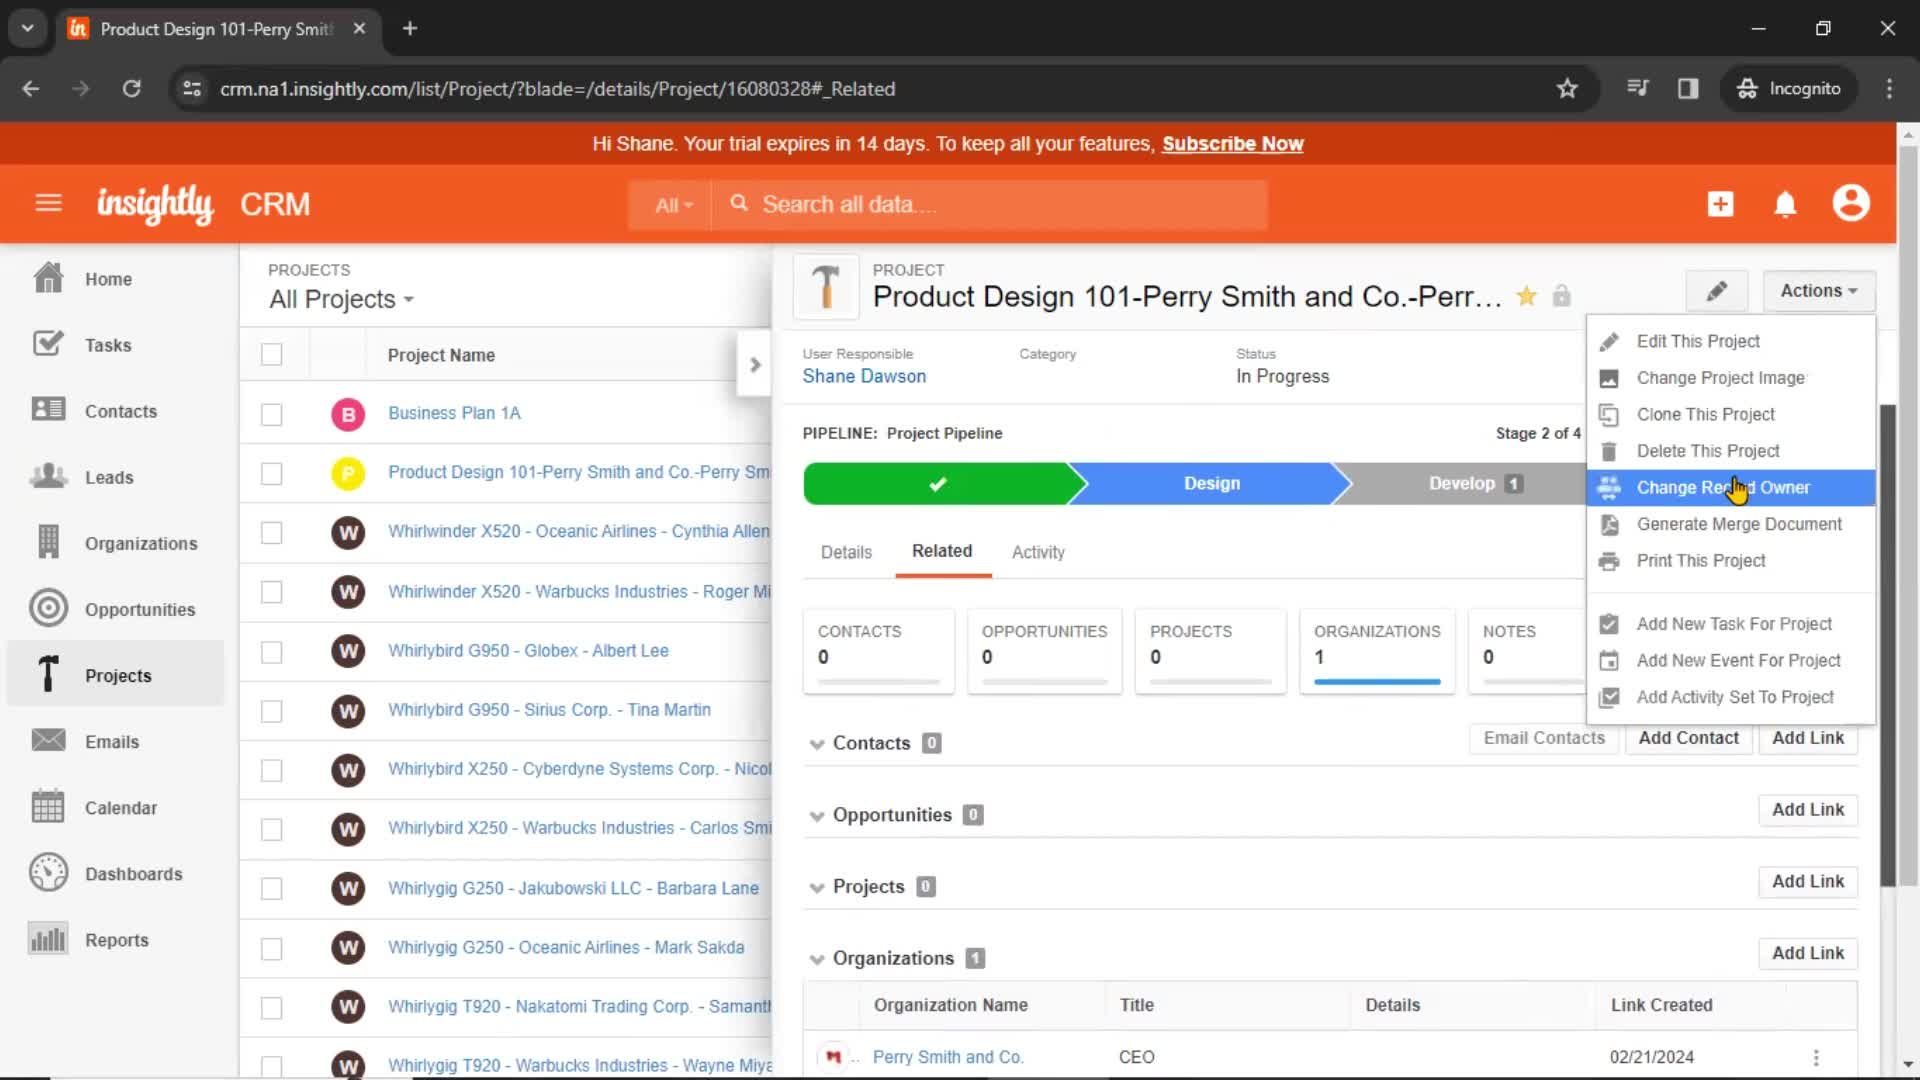The image size is (1920, 1080).
Task: Click the Design pipeline stage indicator
Action: [1211, 483]
